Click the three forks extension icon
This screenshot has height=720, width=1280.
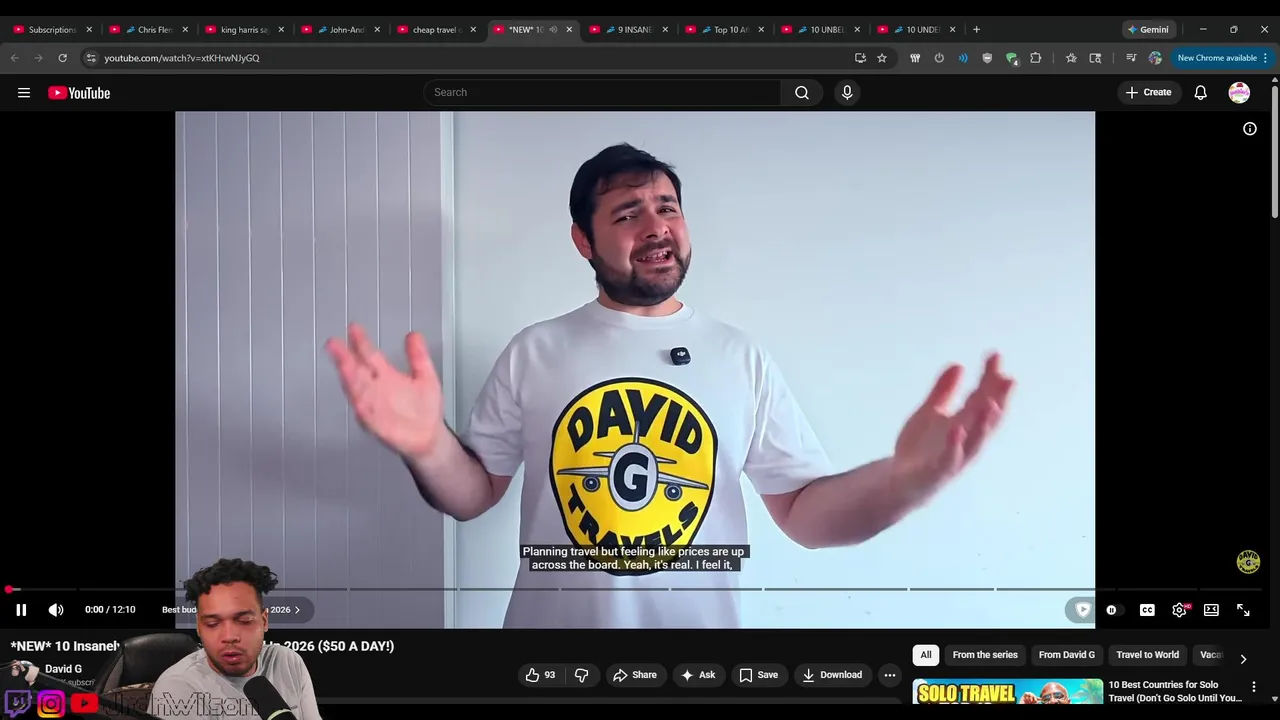[x=915, y=58]
